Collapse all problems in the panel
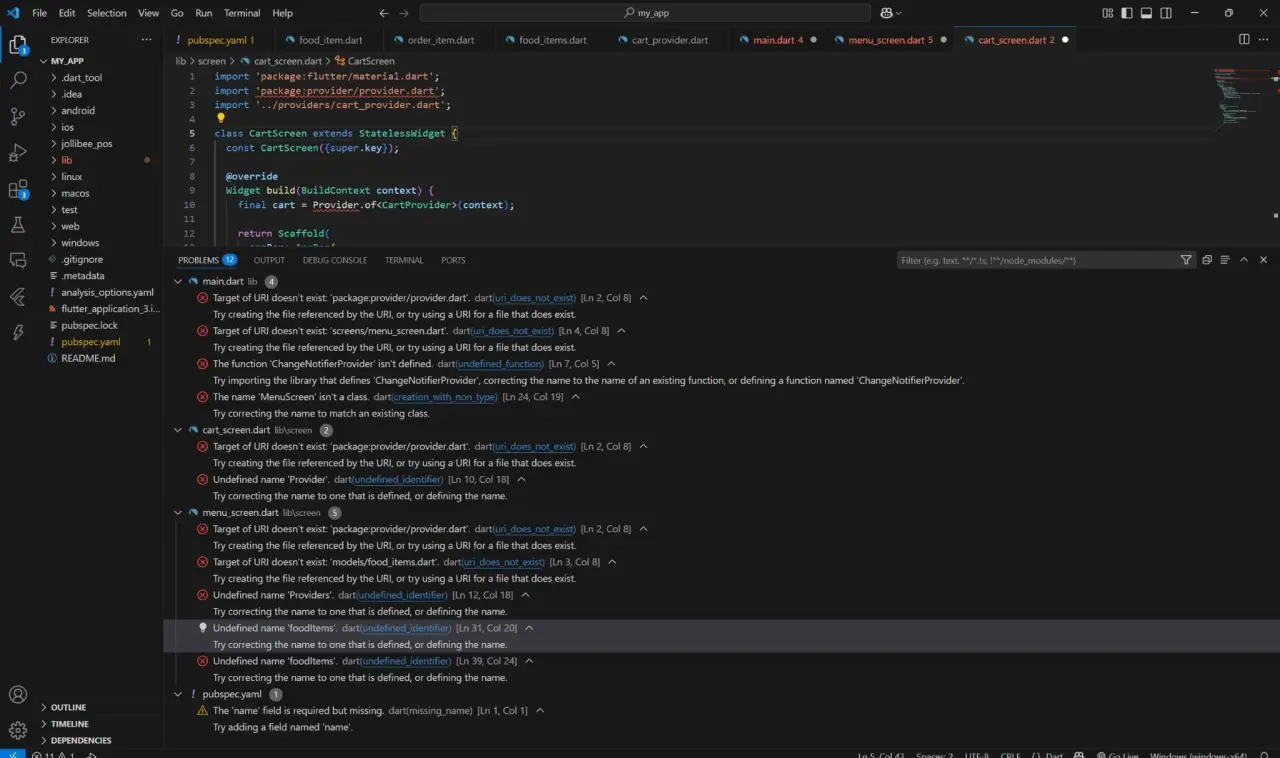The height and width of the screenshot is (758, 1280). pyautogui.click(x=1207, y=260)
